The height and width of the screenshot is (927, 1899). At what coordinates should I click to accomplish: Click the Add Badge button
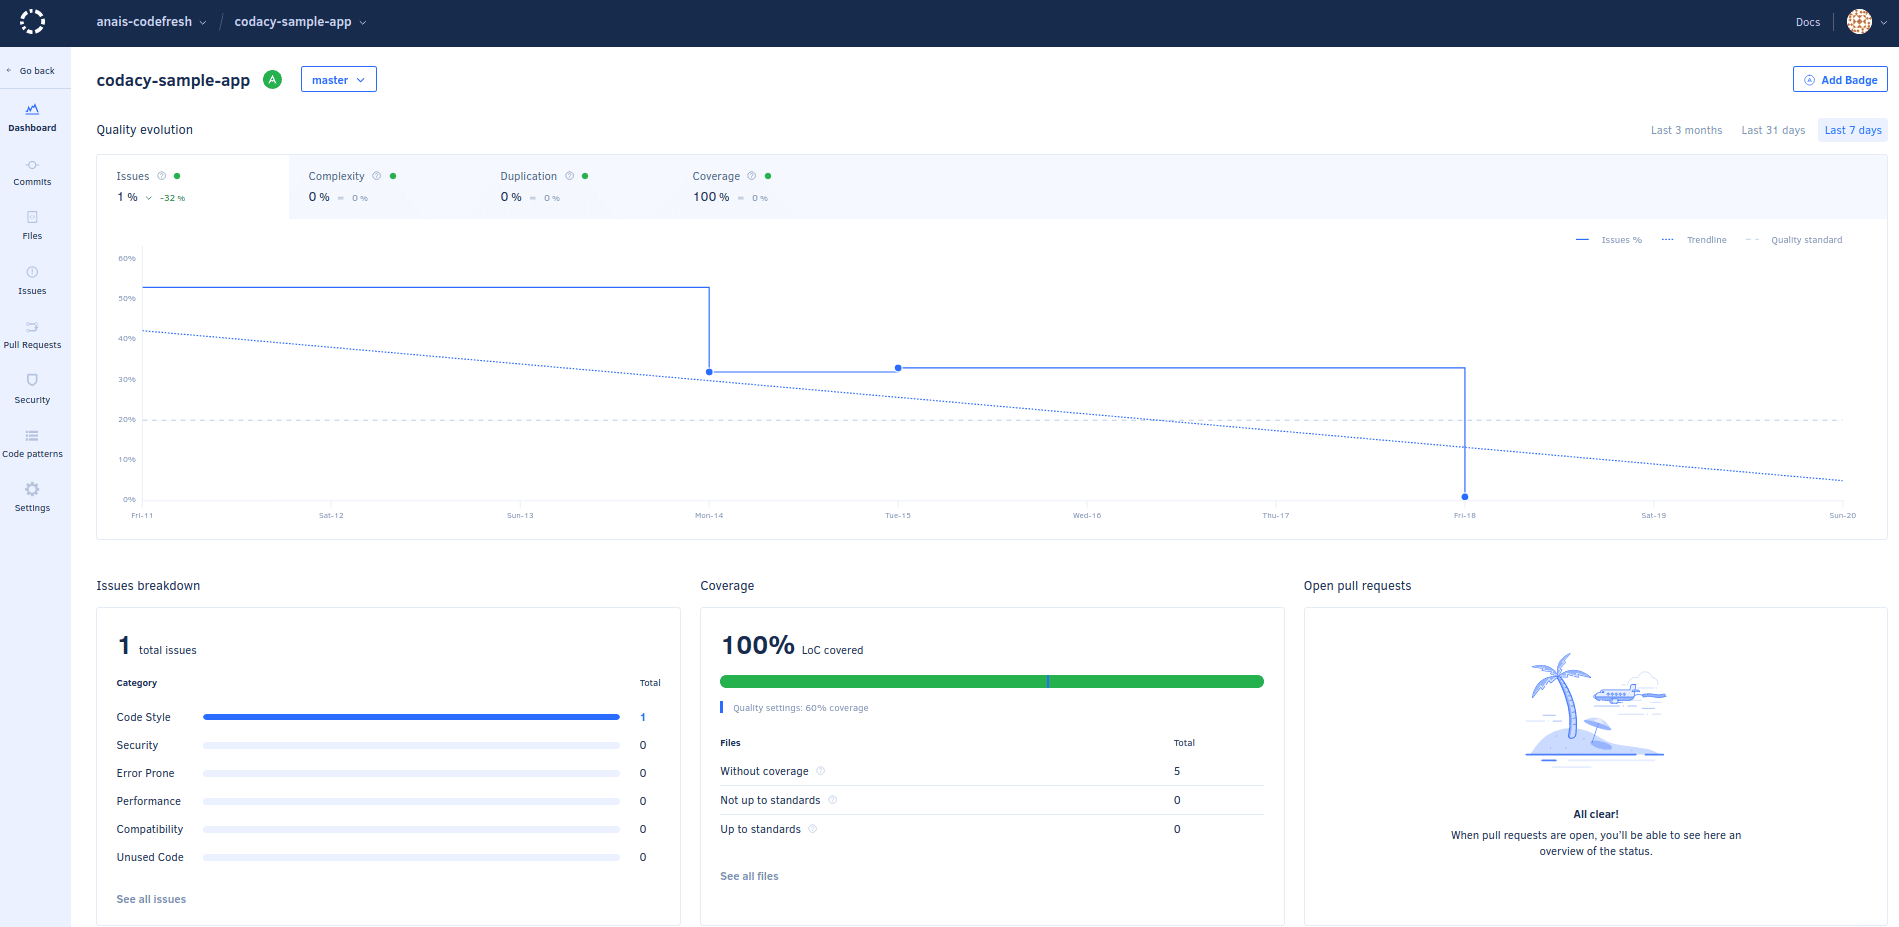1839,80
